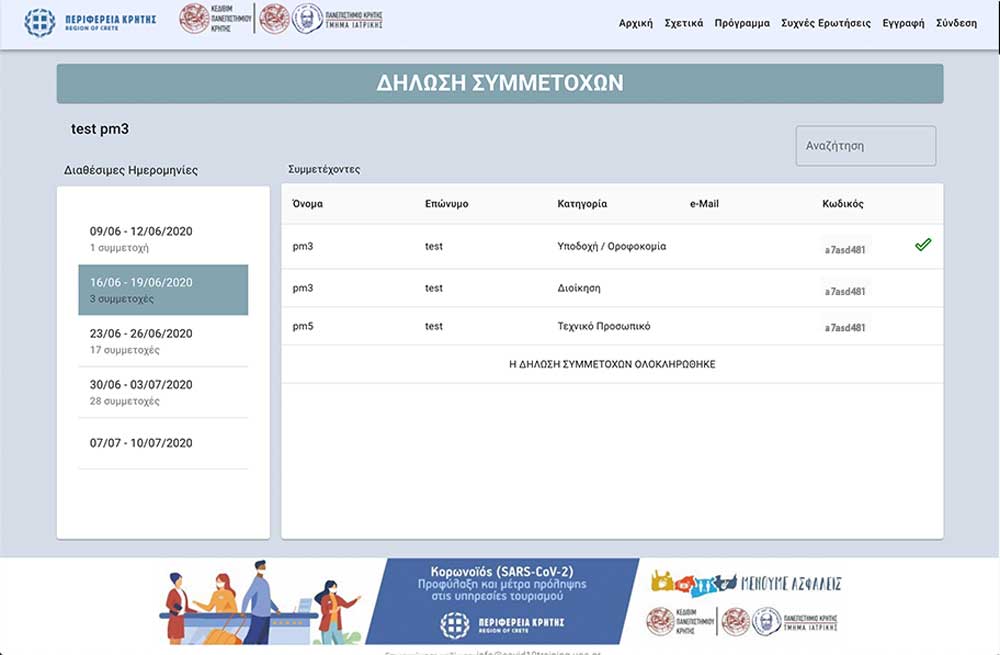Click code a7asd481 in the Τεχνικό Προσωπικό row
Viewport: 1000px width, 655px height.
click(x=845, y=328)
